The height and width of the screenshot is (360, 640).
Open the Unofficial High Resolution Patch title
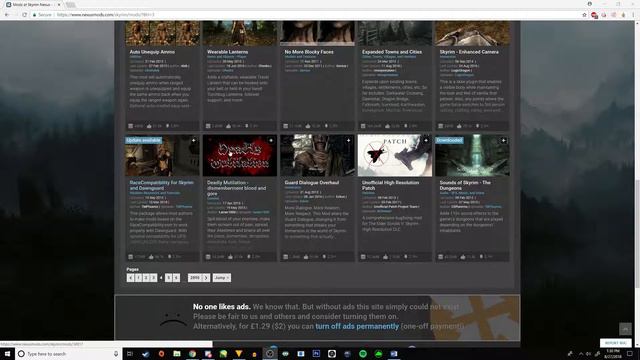pos(390,185)
